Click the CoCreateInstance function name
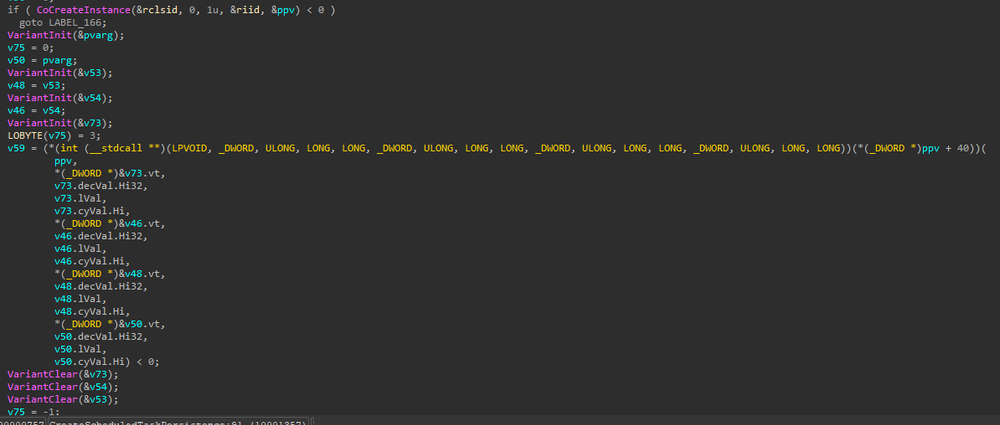Viewport: 1000px width, 425px height. click(x=85, y=10)
